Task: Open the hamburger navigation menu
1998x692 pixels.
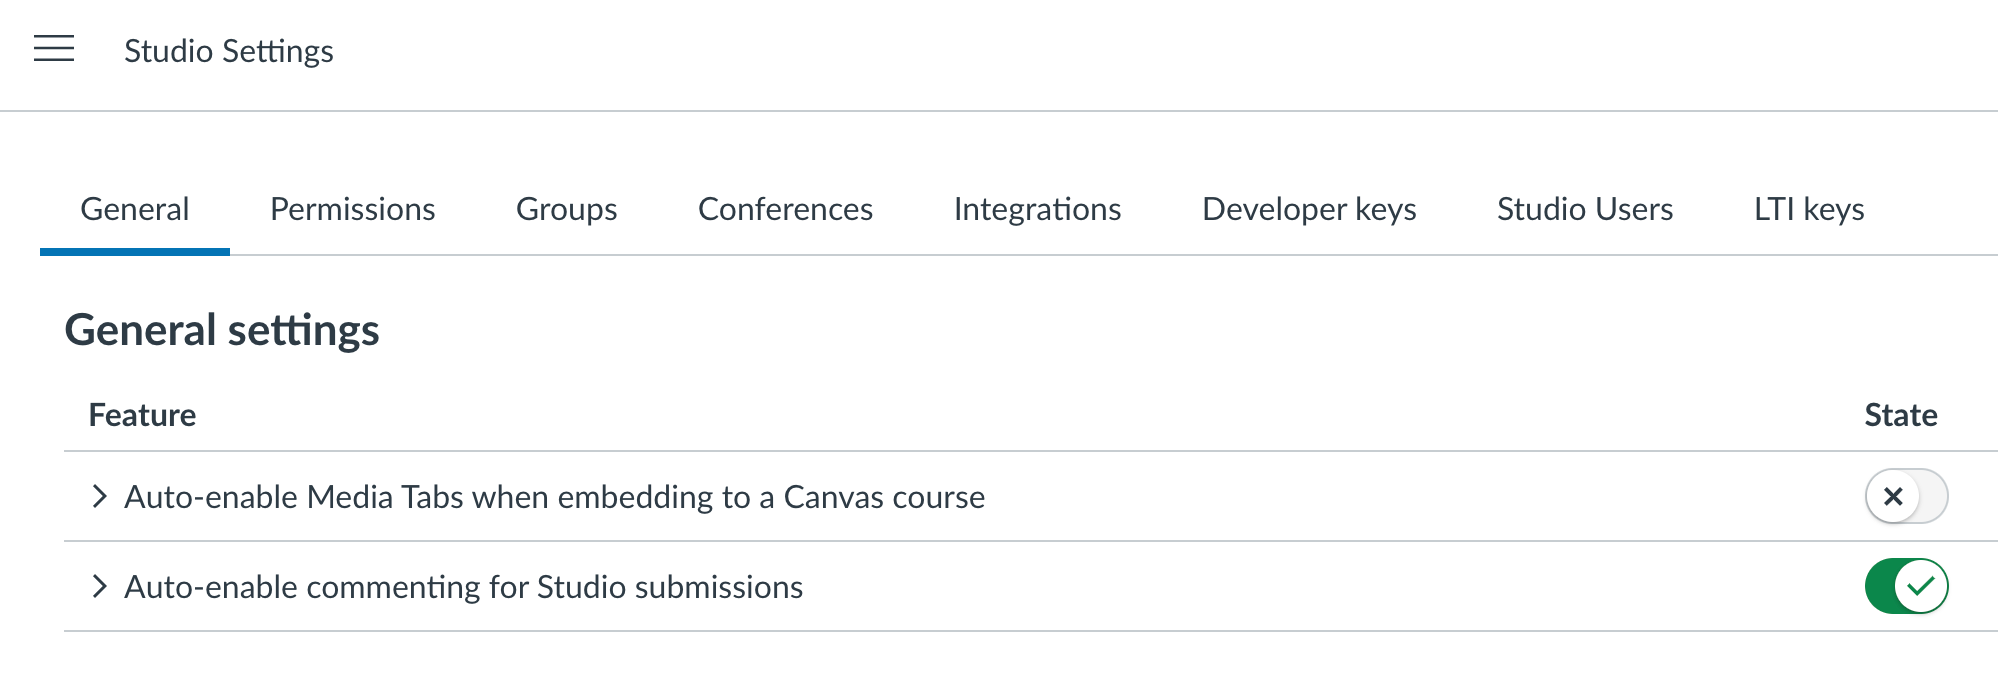Action: click(x=54, y=48)
